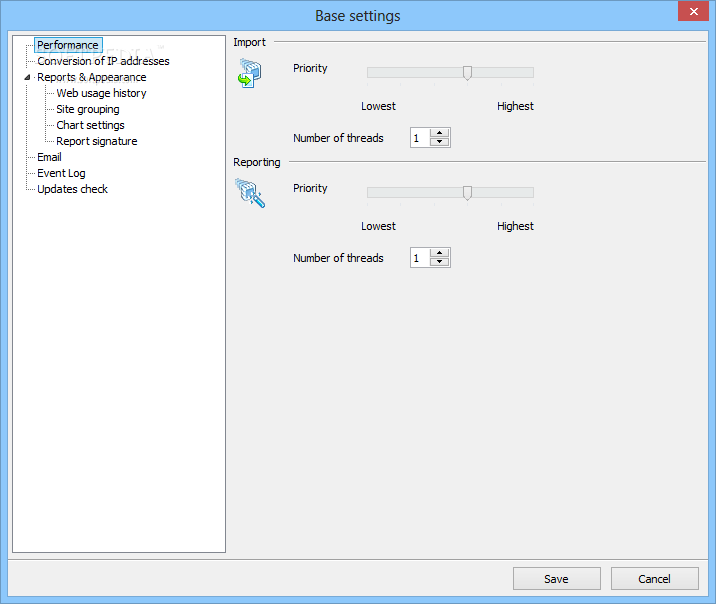Increase Import number of threads

click(x=439, y=133)
